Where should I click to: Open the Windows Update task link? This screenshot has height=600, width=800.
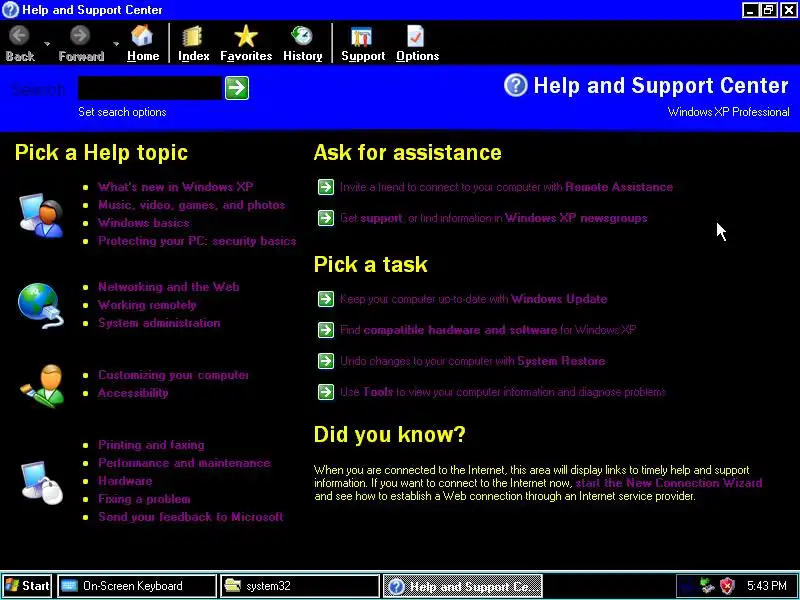[x=559, y=299]
